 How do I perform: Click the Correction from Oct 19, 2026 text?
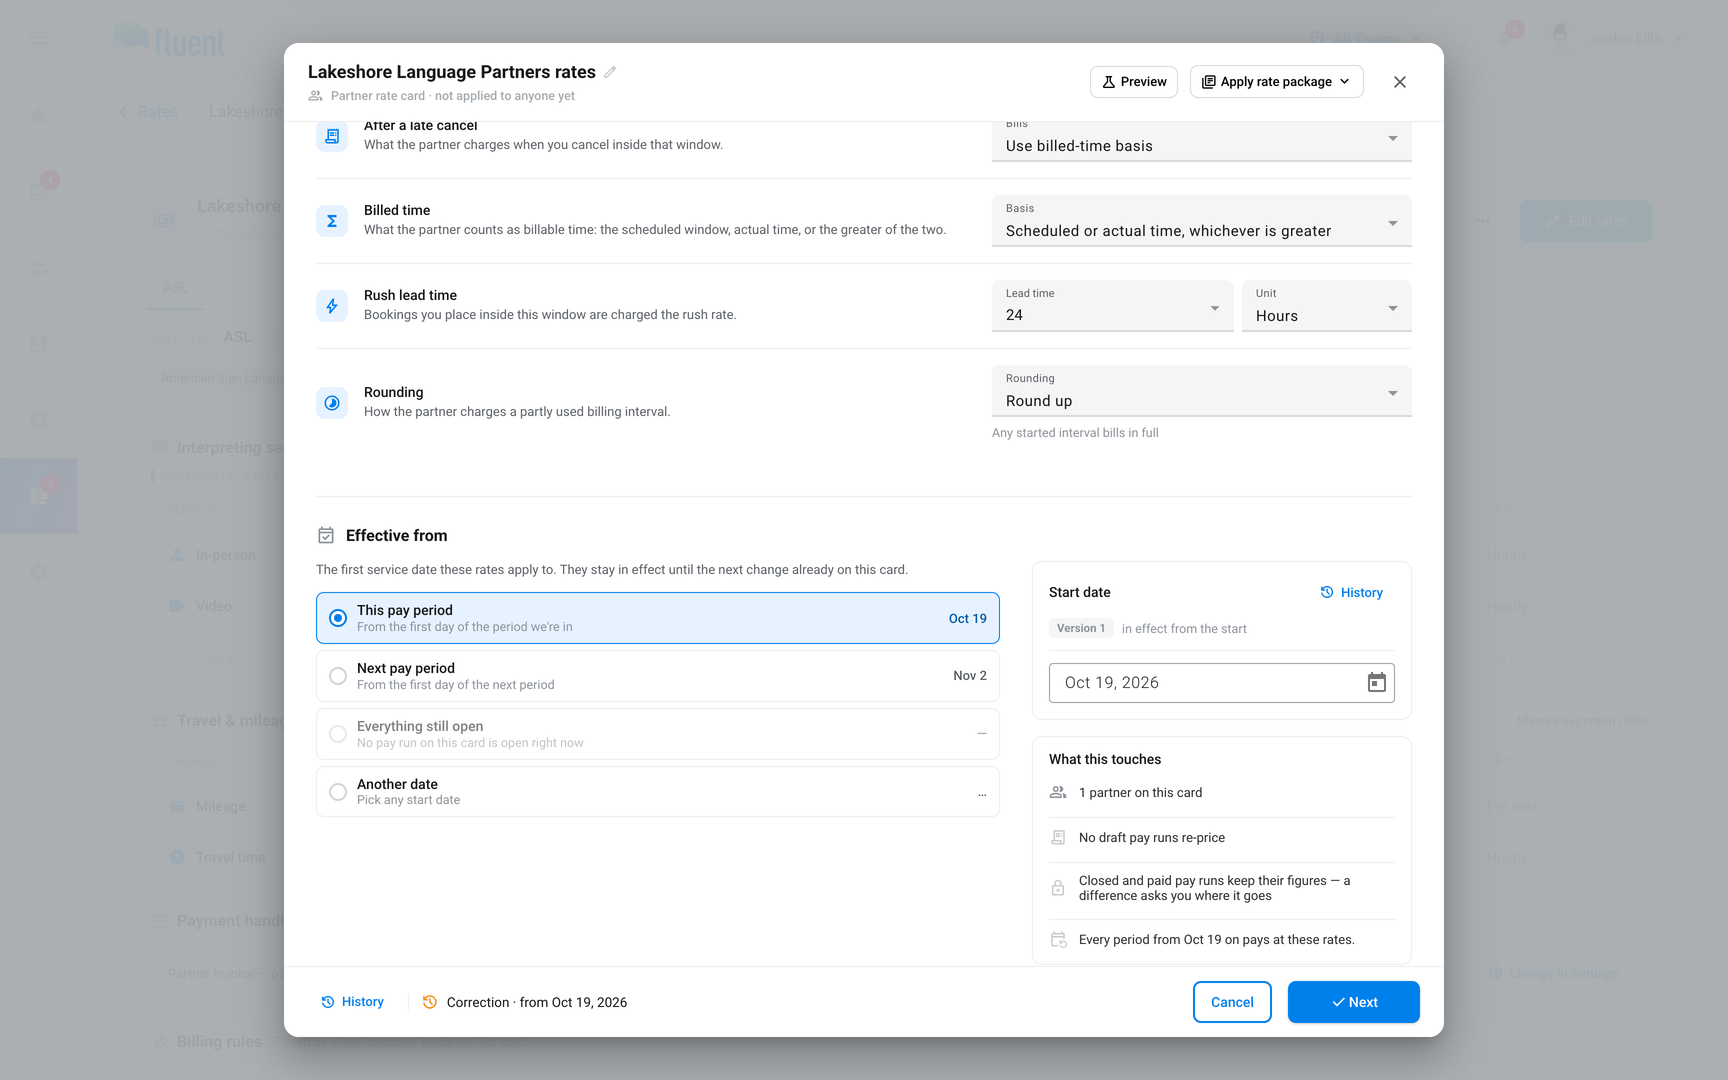point(537,1002)
